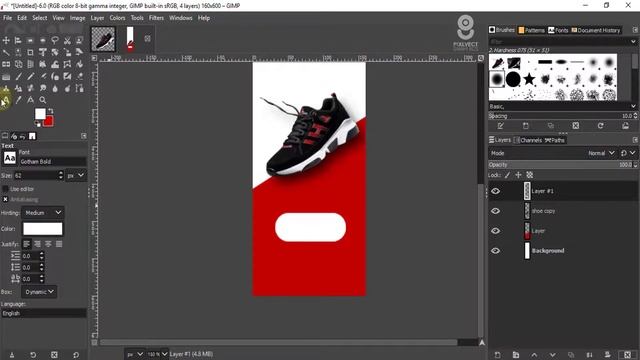Image resolution: width=640 pixels, height=360 pixels.
Task: Open the font size unit px dropdown
Action: click(76, 175)
